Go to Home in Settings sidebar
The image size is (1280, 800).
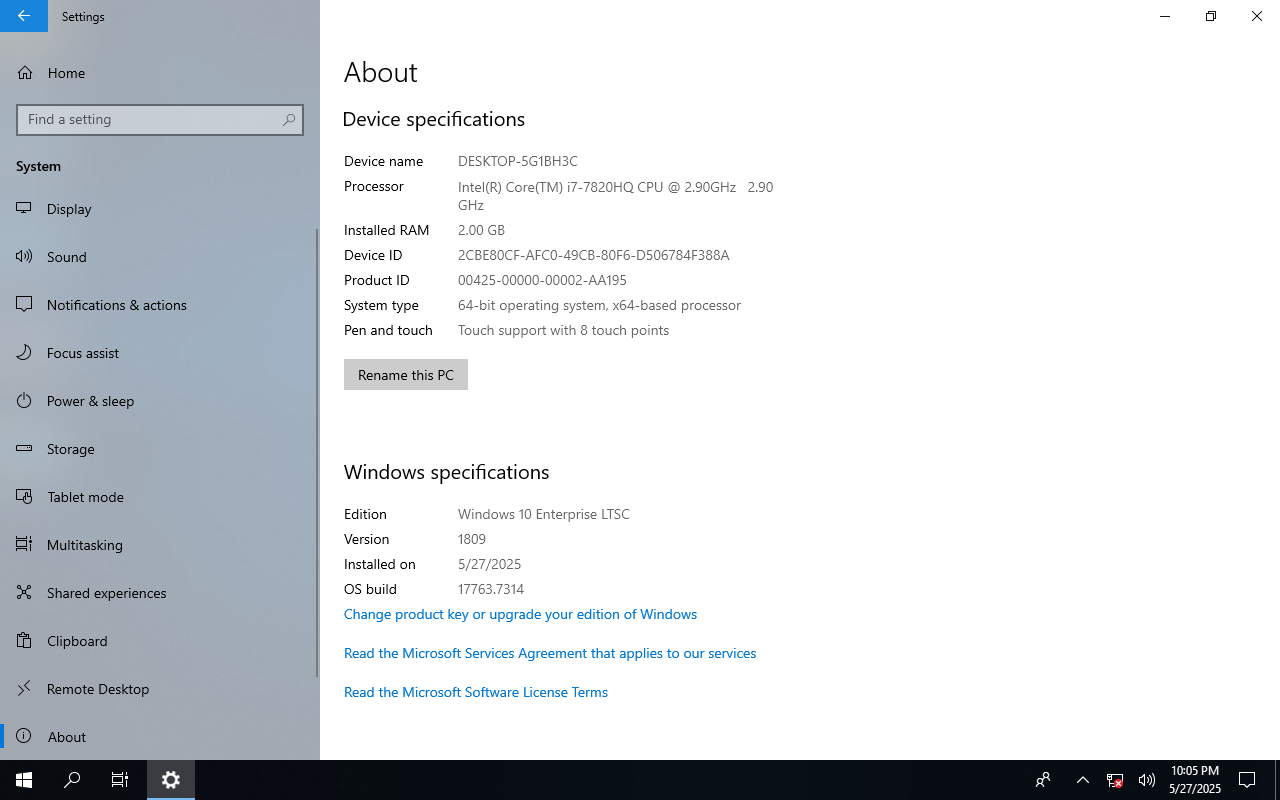point(160,73)
